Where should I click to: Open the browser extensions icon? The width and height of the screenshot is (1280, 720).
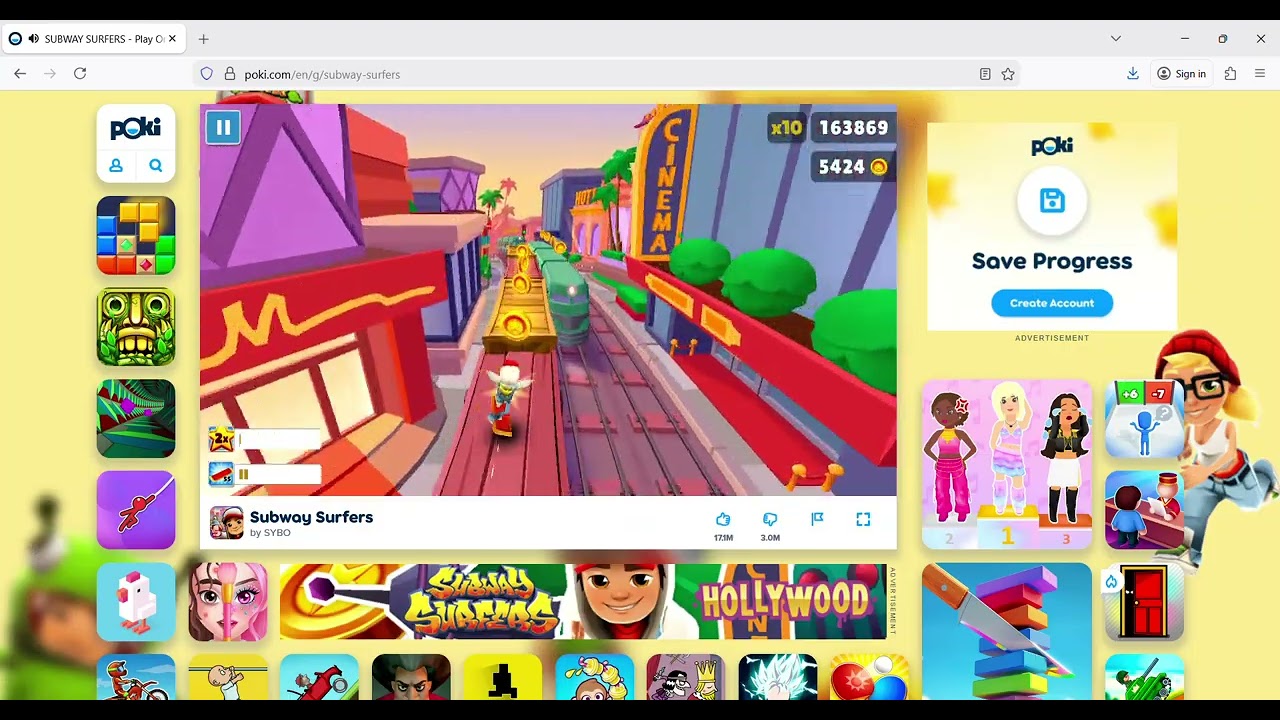click(x=1230, y=74)
